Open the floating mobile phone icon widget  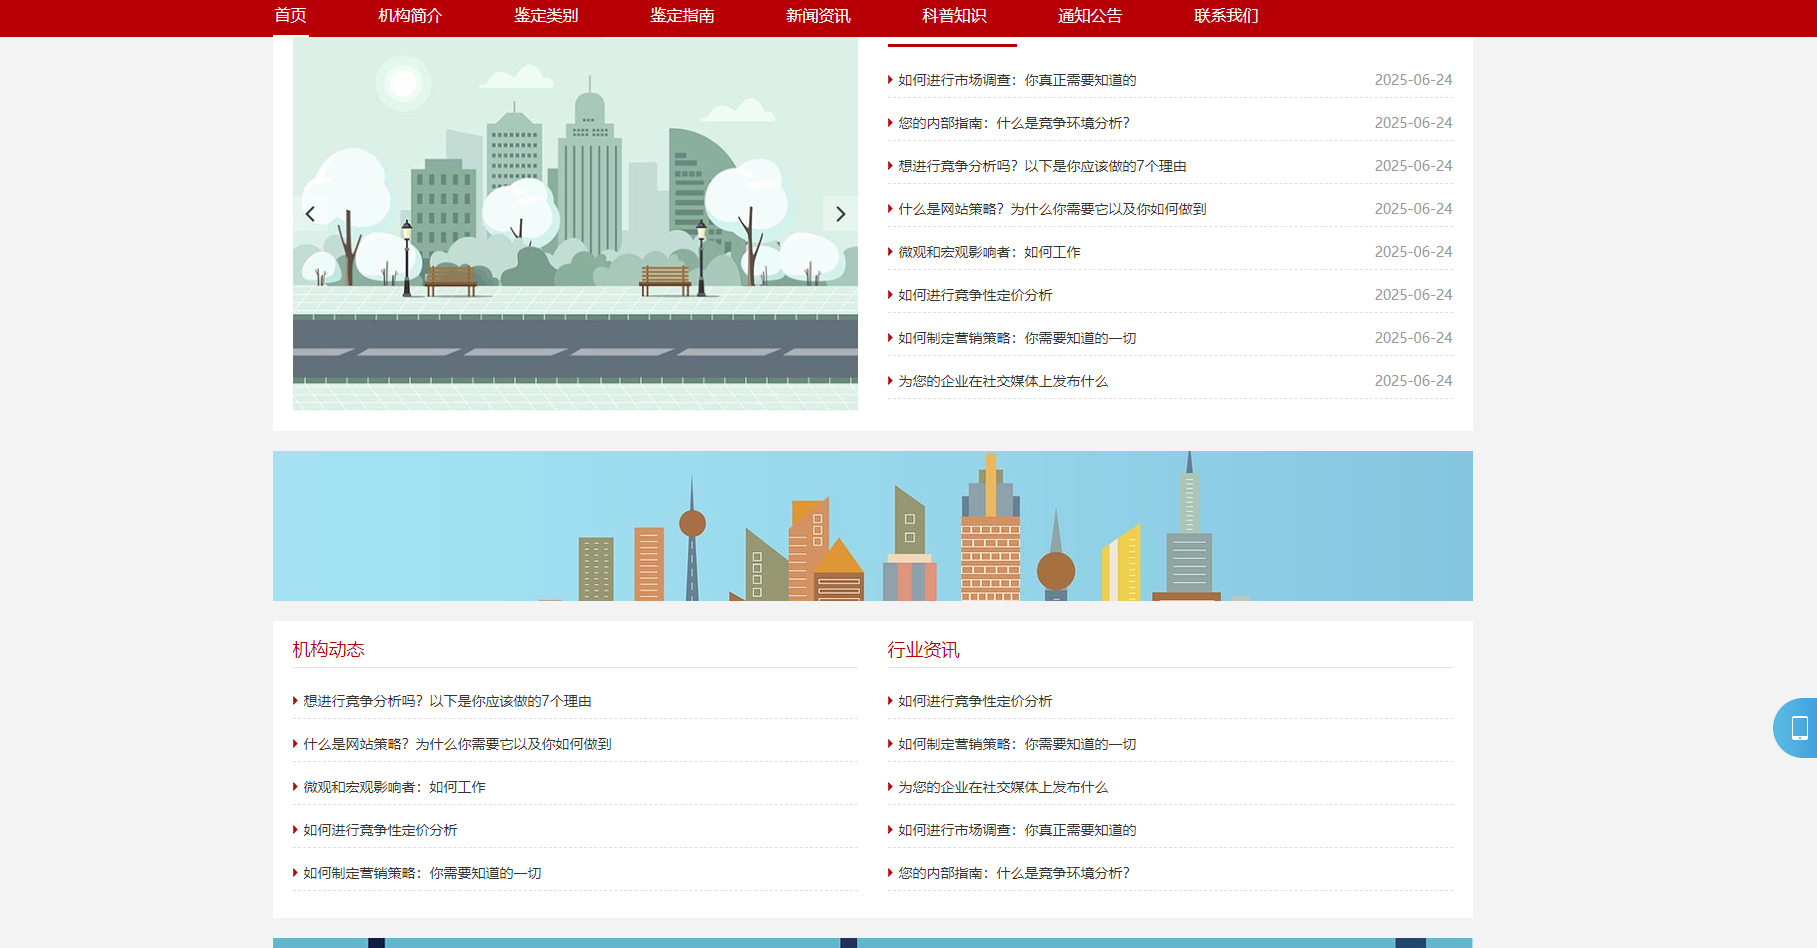1798,728
